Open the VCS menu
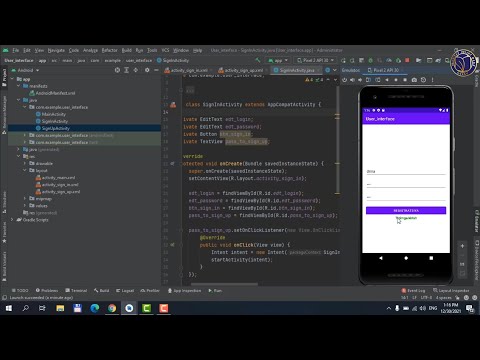 pyautogui.click(x=165, y=50)
